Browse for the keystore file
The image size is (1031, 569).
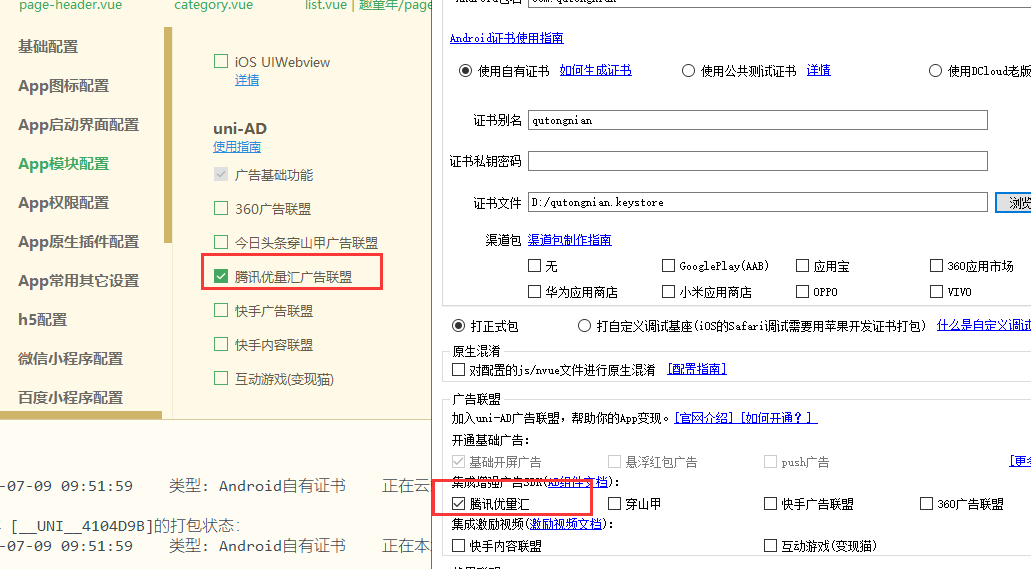pyautogui.click(x=1013, y=203)
